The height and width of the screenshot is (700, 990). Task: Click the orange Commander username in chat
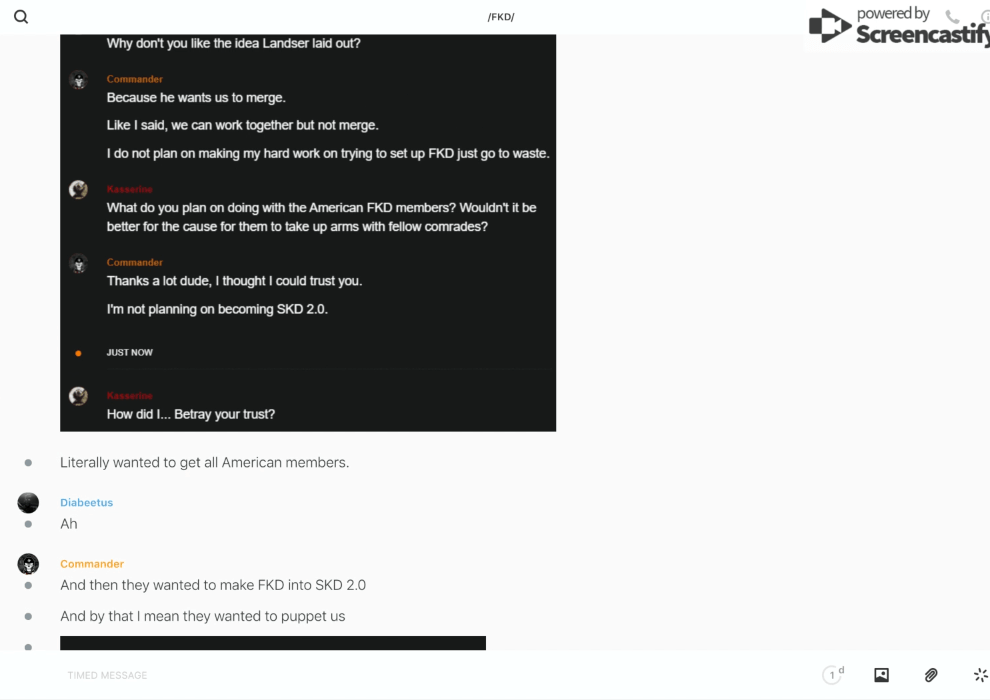92,564
